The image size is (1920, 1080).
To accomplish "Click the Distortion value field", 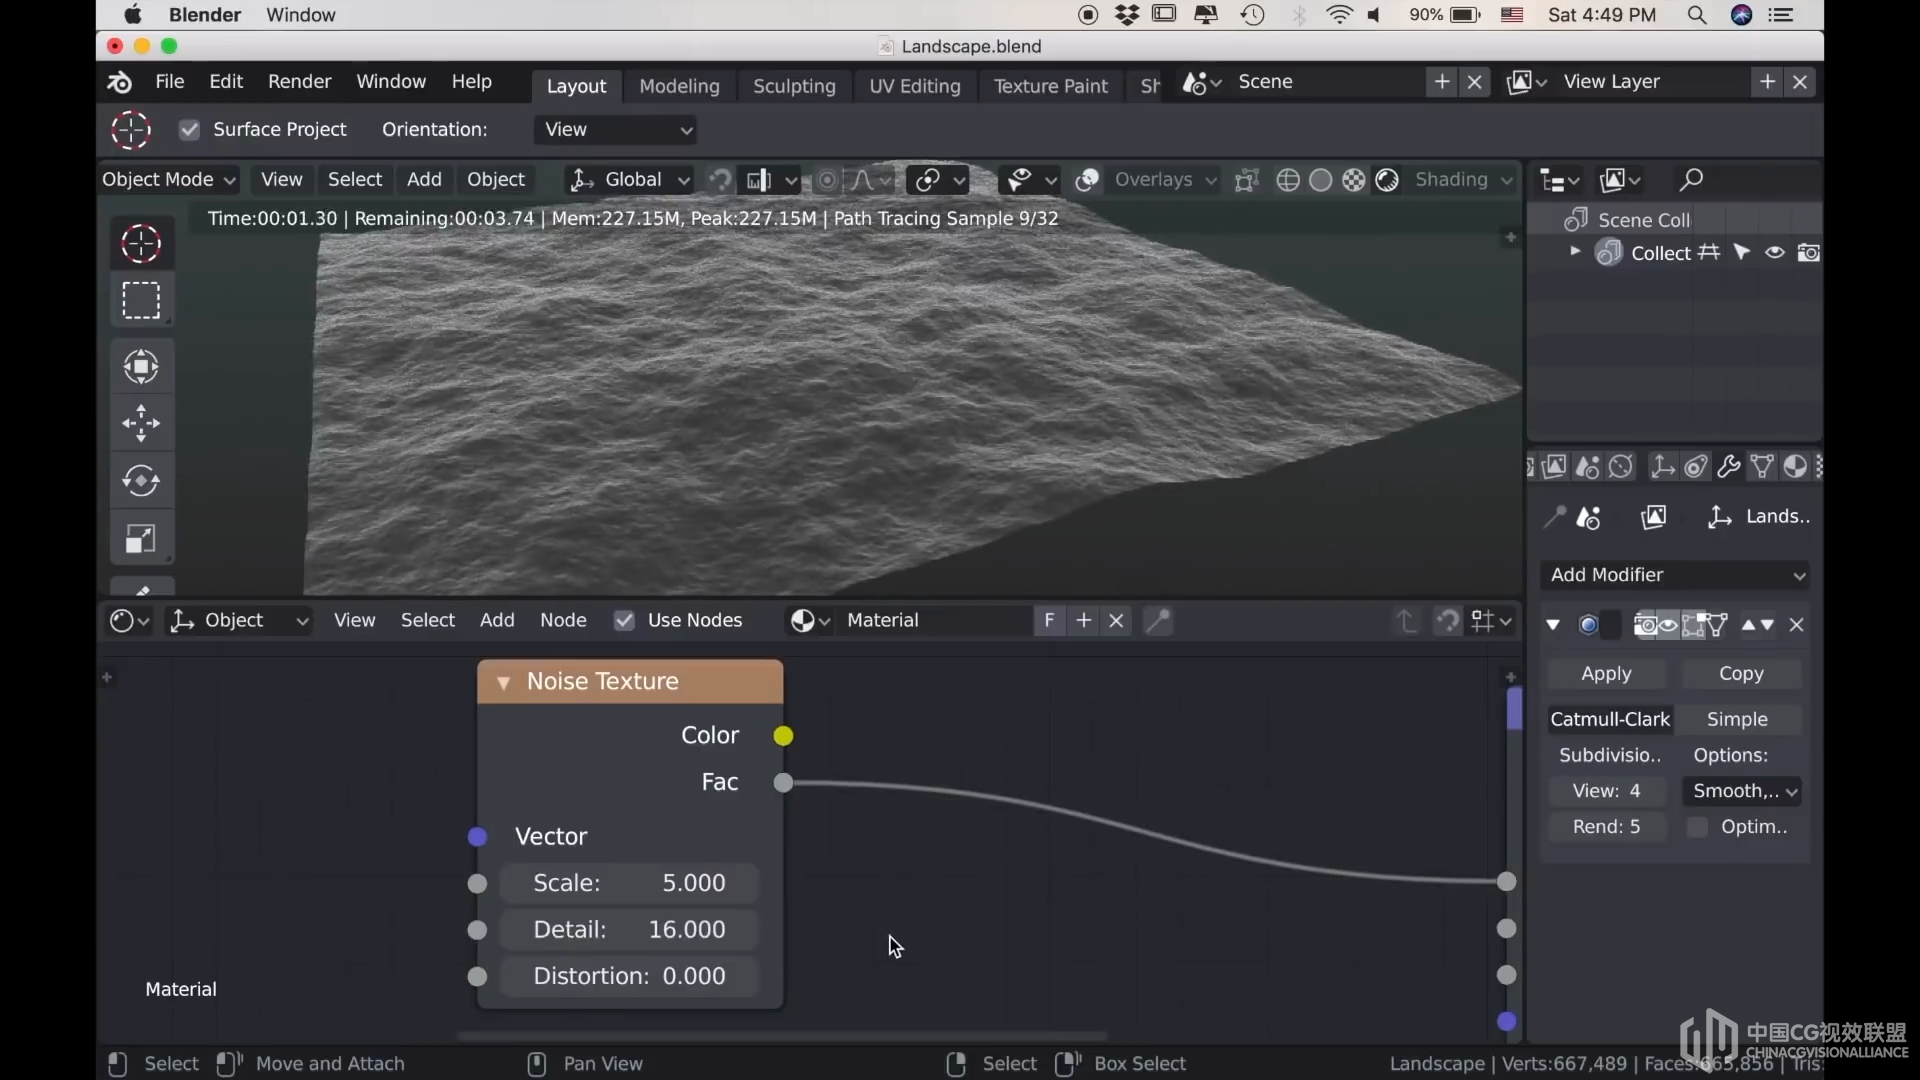I will [629, 977].
